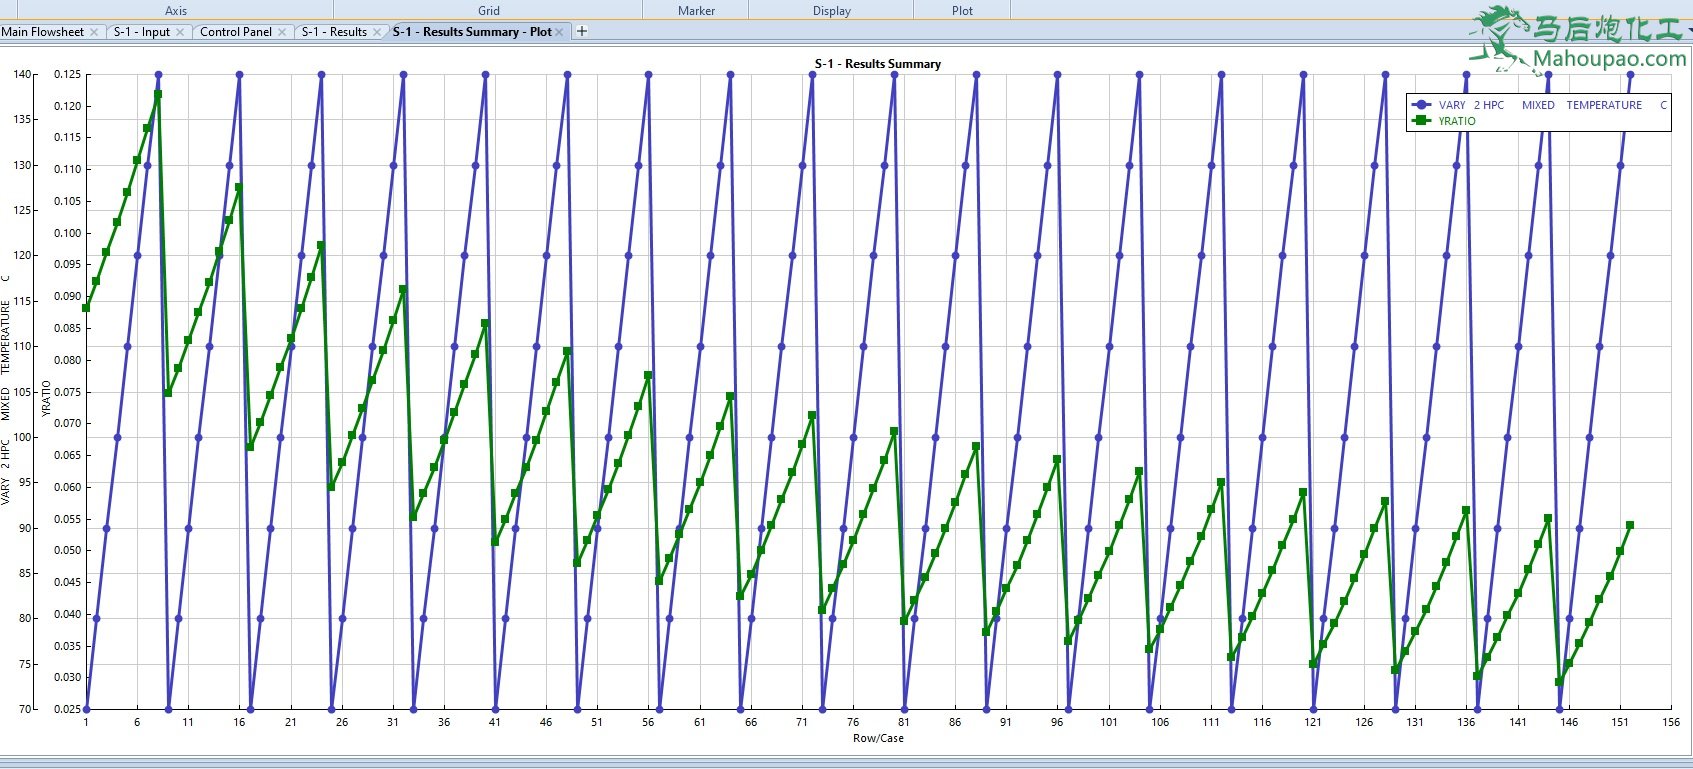Click the Display ribbon group label
This screenshot has height=769, width=1693.
(832, 11)
